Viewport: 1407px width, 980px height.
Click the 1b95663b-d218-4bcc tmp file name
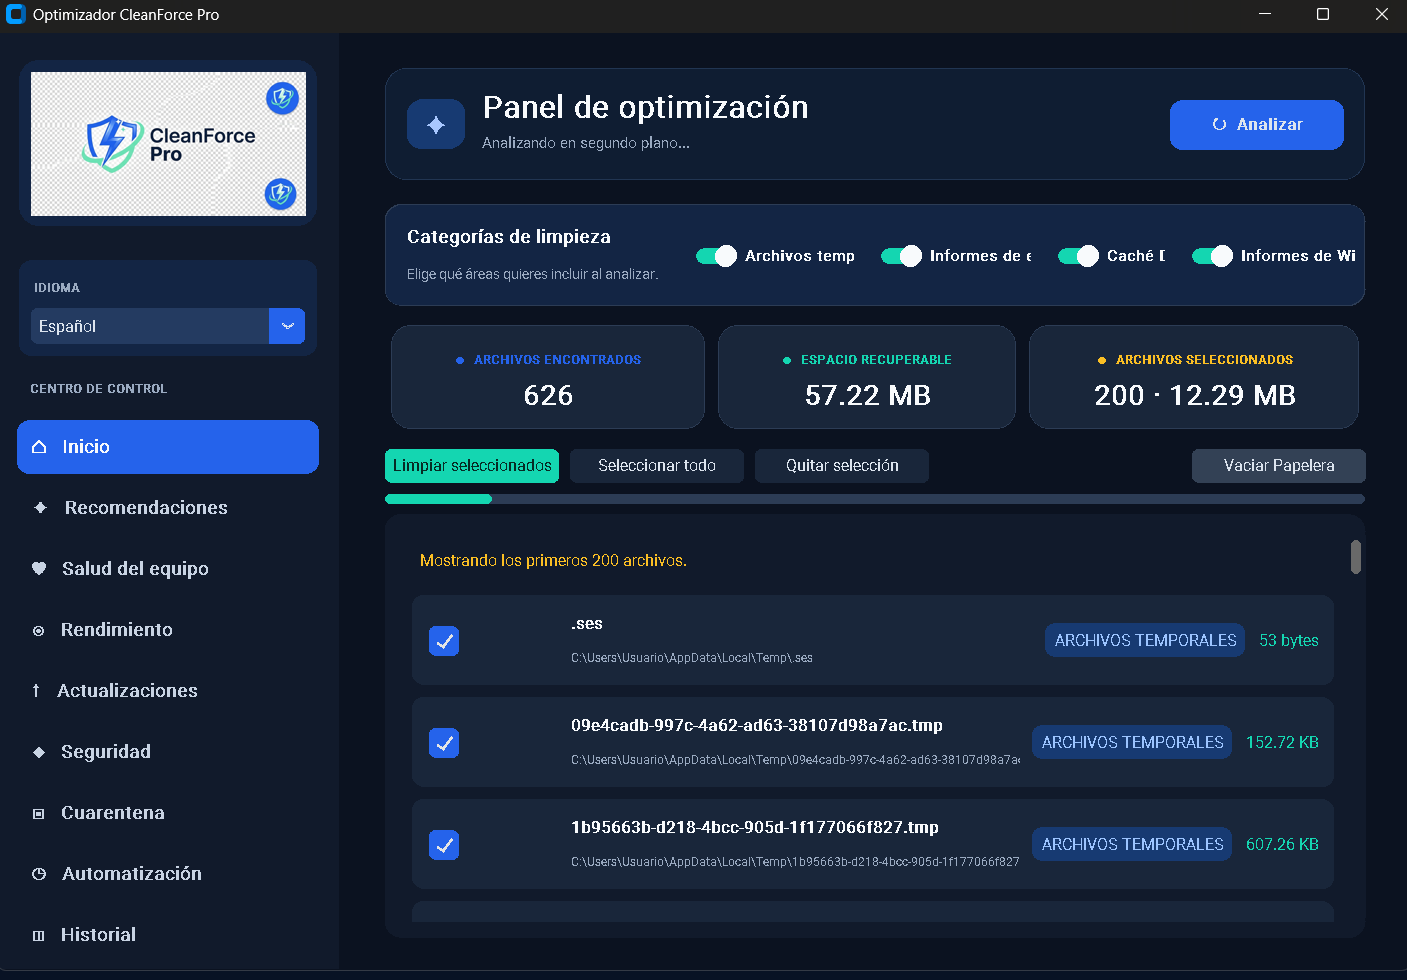point(755,828)
